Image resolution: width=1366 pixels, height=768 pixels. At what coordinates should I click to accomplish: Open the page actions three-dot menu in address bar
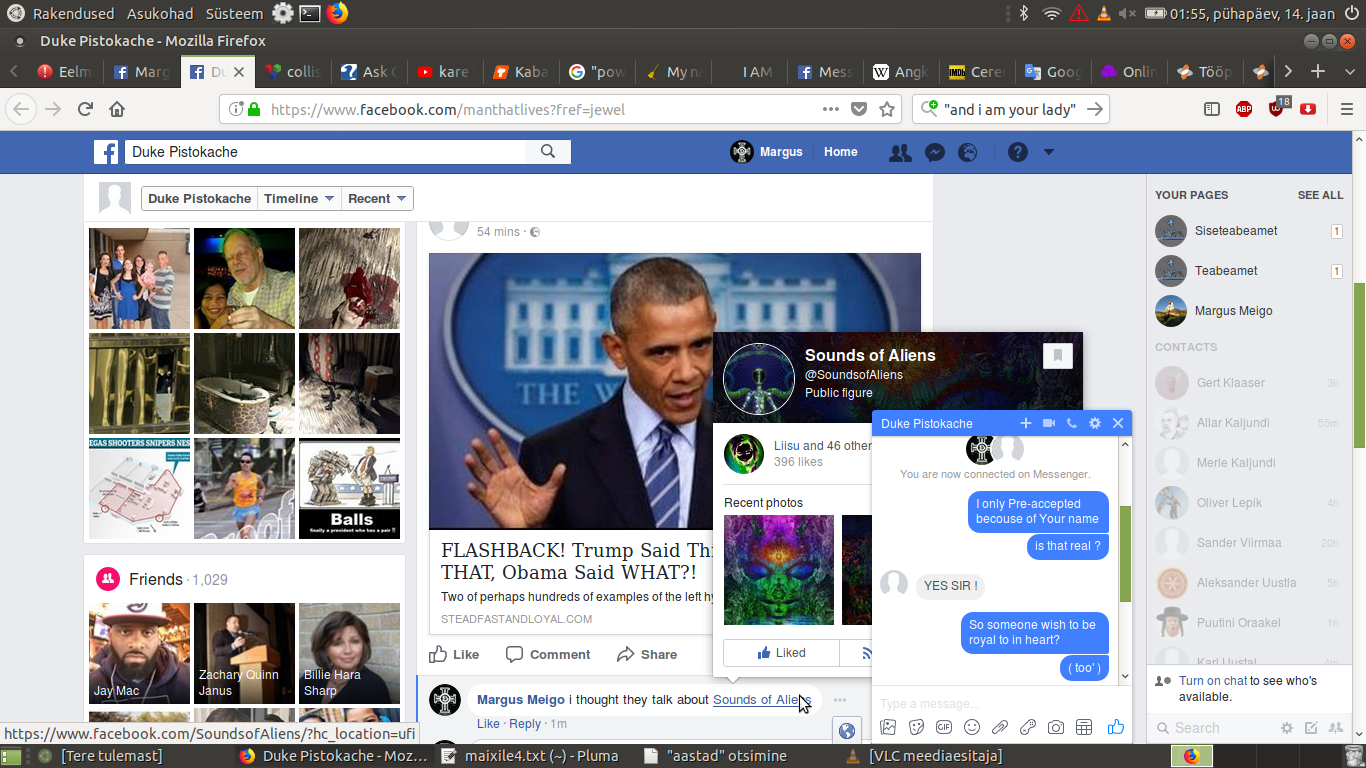tap(831, 109)
